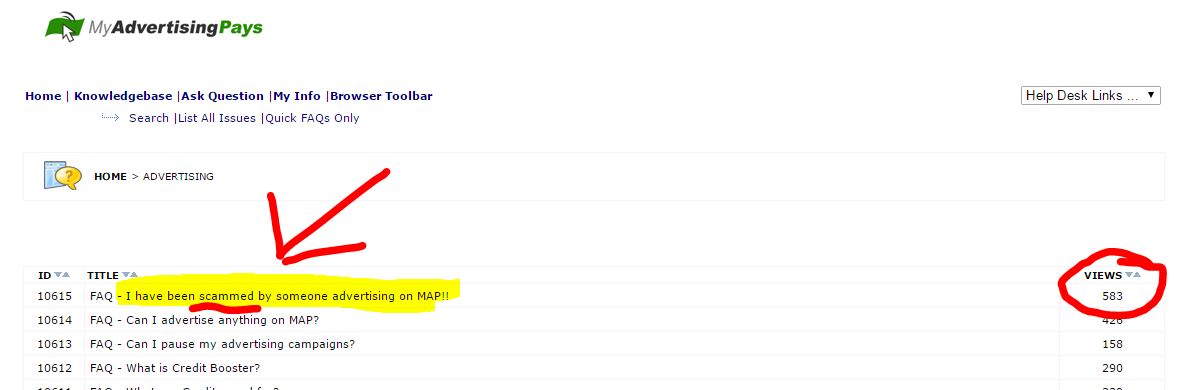
Task: Choose List All Issues link
Action: pos(217,118)
